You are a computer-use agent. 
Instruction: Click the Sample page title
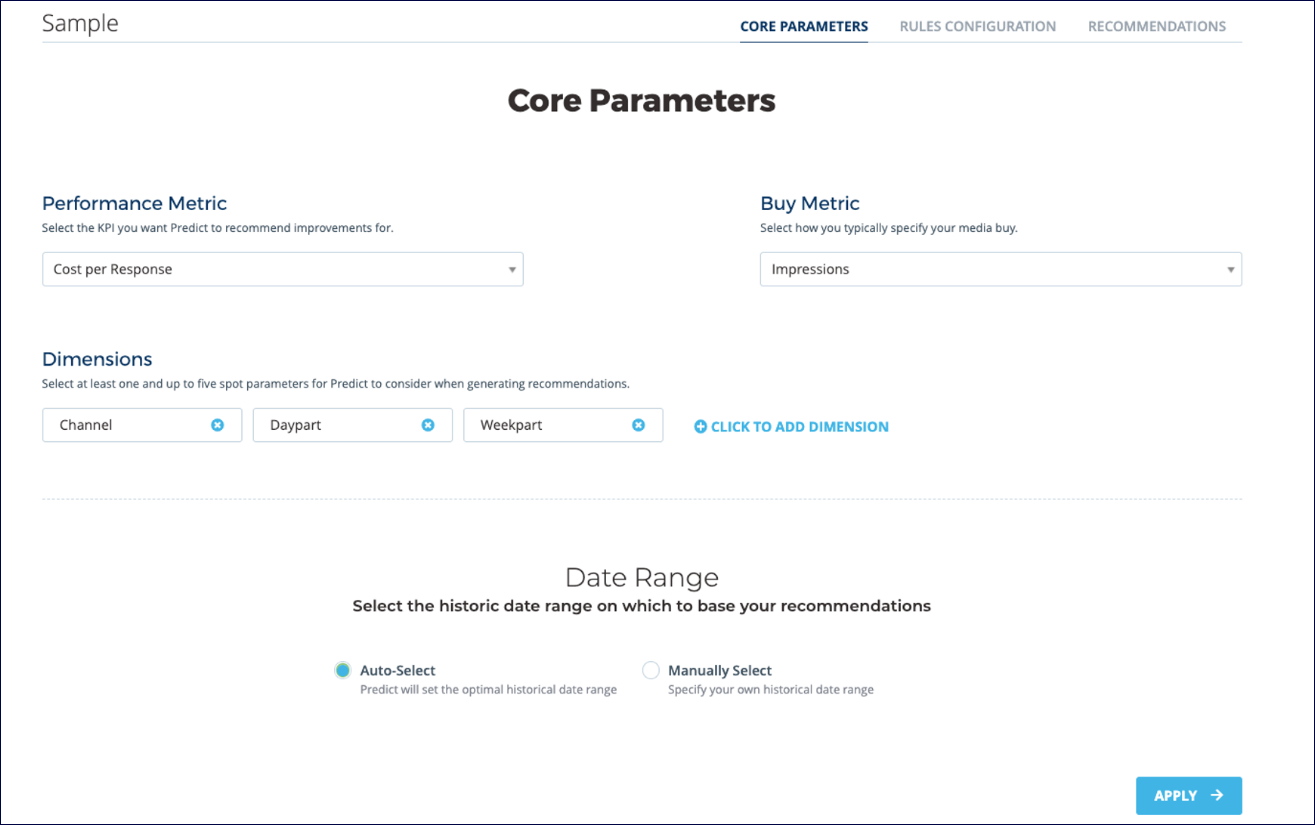coord(80,23)
